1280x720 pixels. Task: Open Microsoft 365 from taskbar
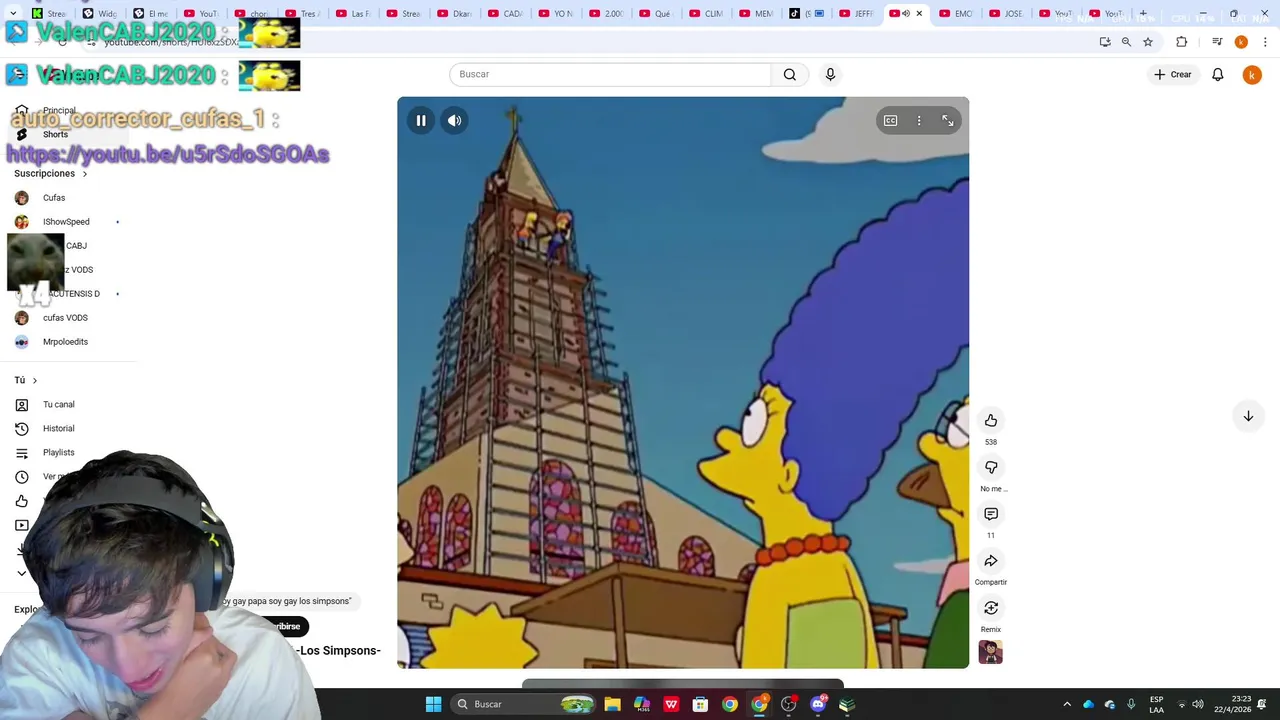(642, 704)
